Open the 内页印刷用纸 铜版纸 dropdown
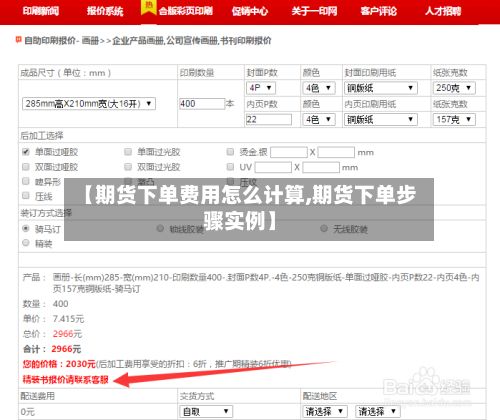Viewport: 500px width, 420px height. point(381,119)
